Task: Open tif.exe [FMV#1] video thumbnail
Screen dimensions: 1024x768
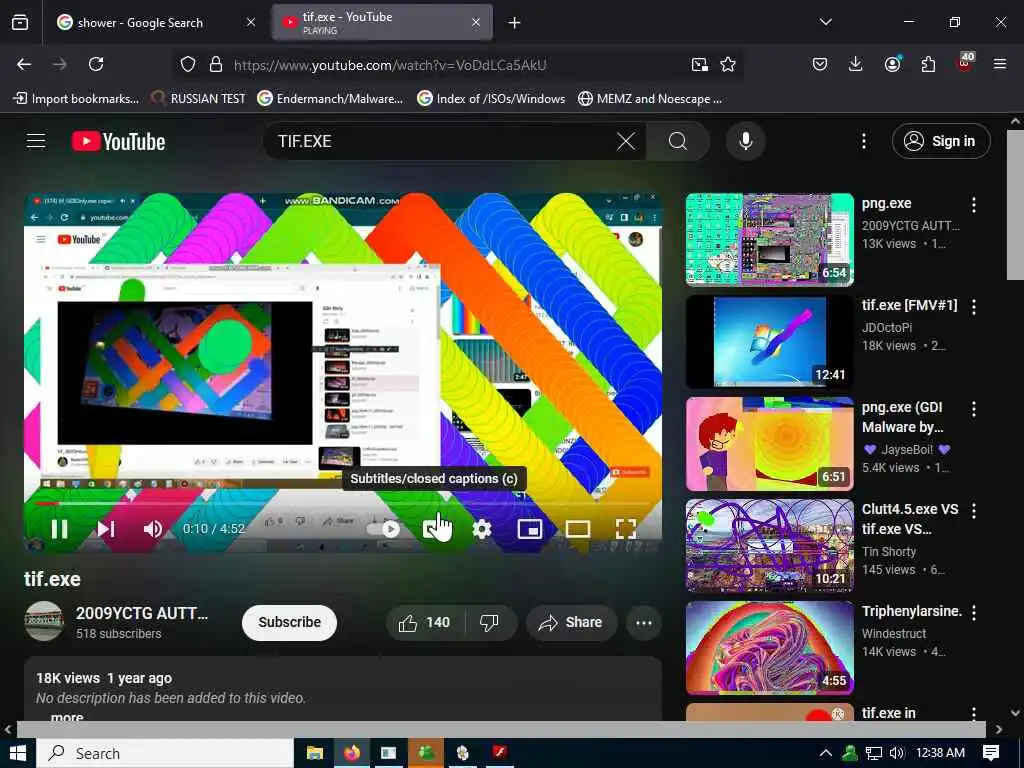Action: pyautogui.click(x=770, y=342)
